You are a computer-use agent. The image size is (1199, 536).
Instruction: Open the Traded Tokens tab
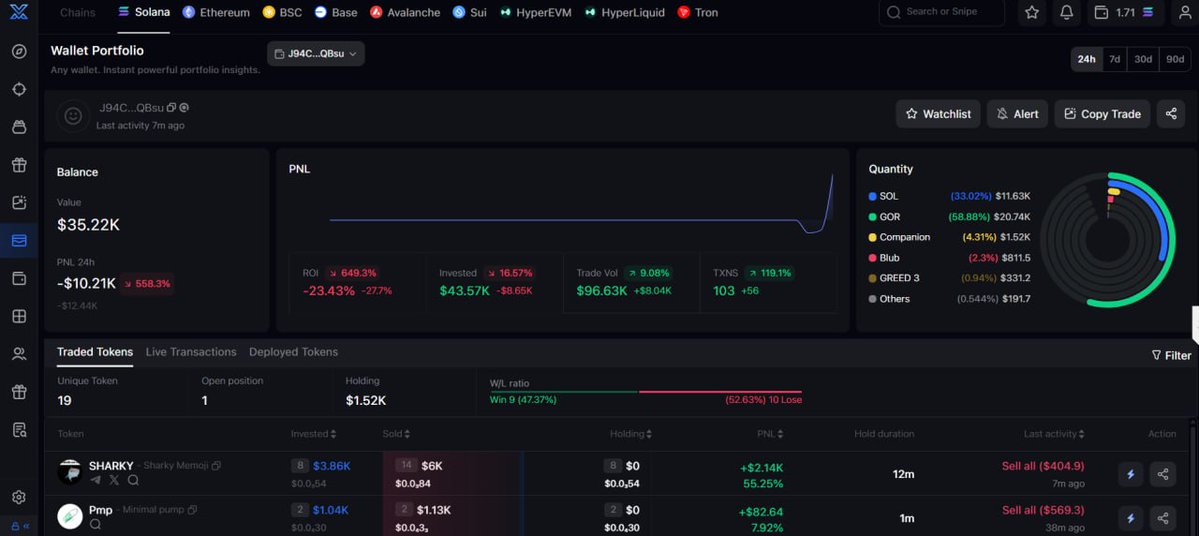pyautogui.click(x=95, y=352)
